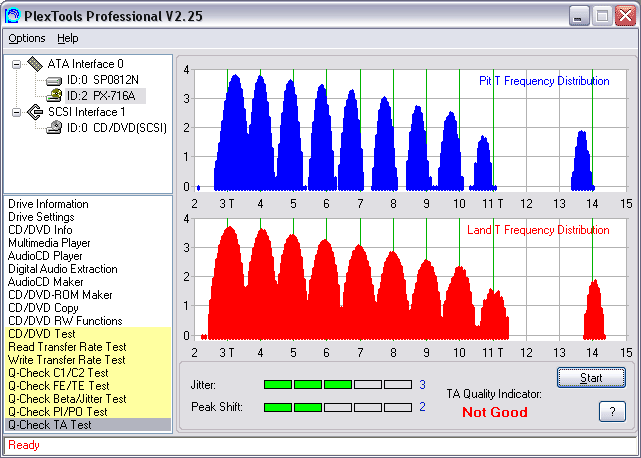Click the SP0812N hard drive icon
The height and width of the screenshot is (458, 641).
point(54,81)
